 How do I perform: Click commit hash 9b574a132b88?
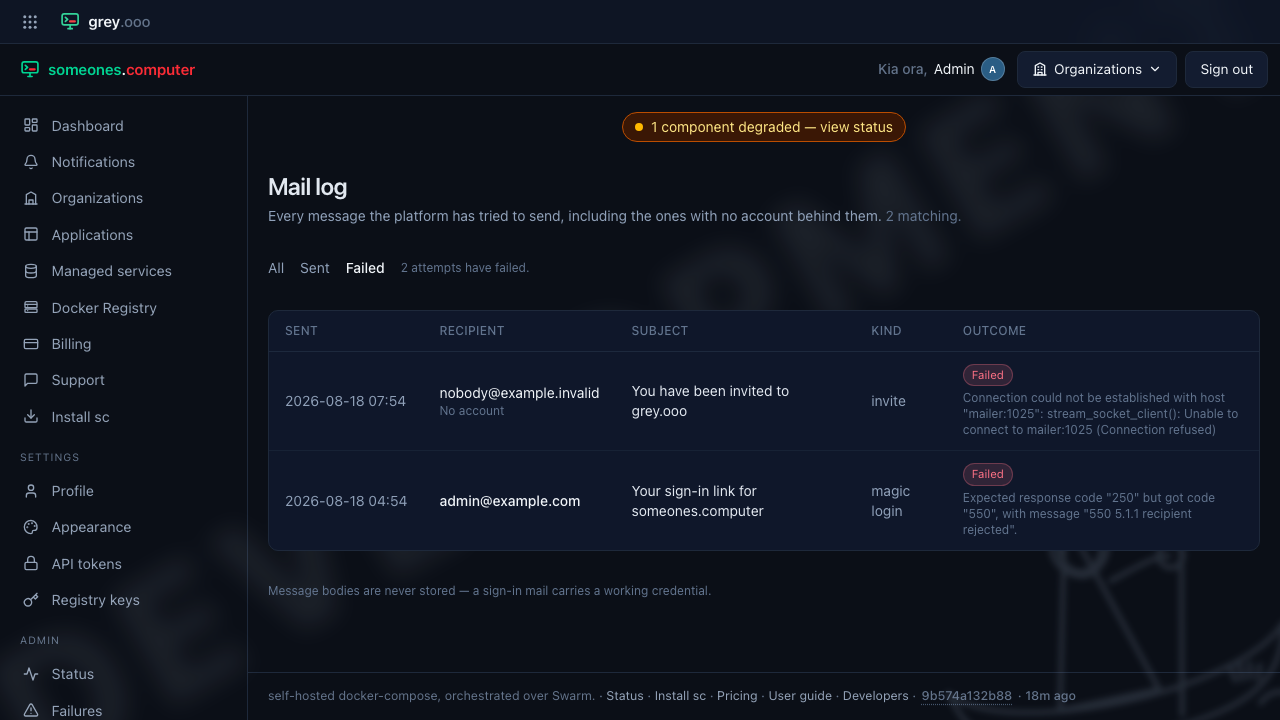pos(966,696)
